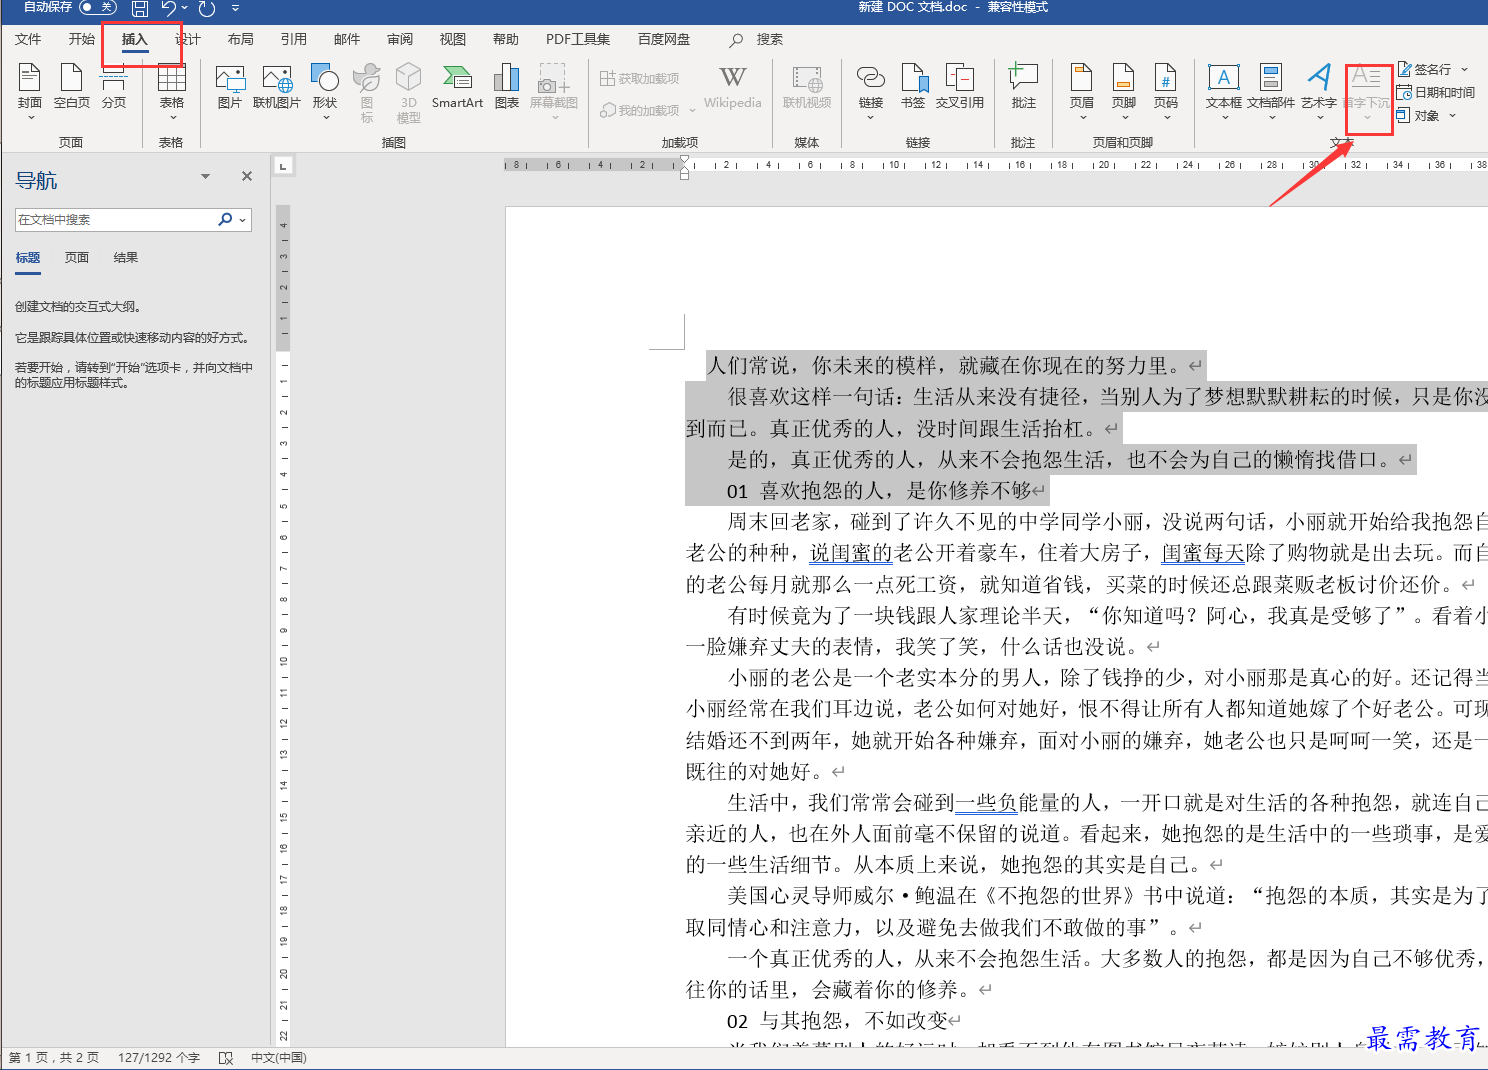Insert WordArt (艺术字)

click(1319, 90)
